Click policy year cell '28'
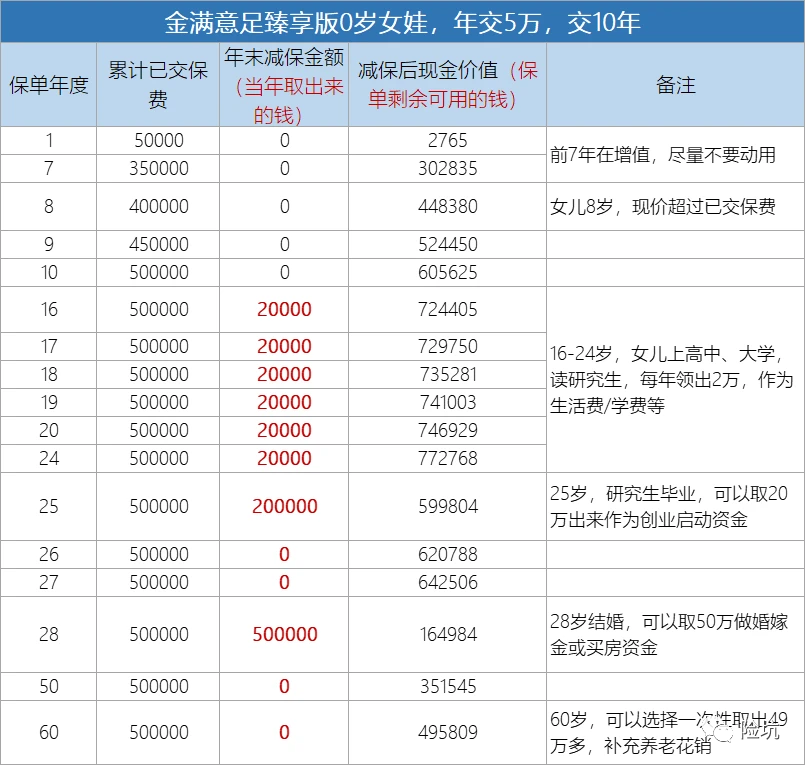The image size is (805, 765). (49, 635)
